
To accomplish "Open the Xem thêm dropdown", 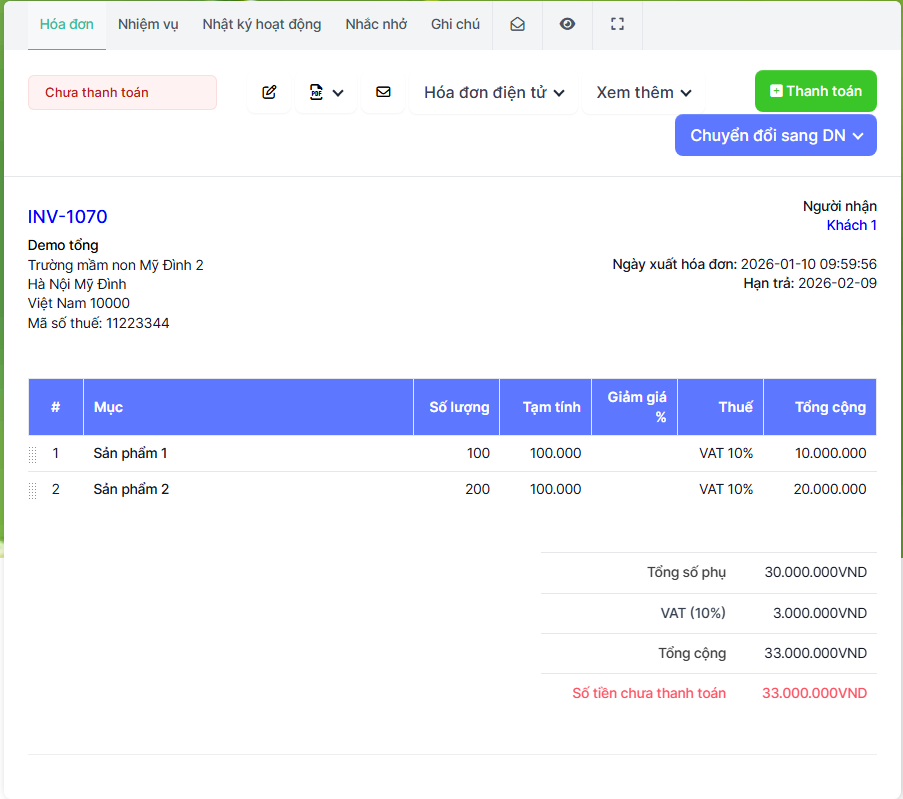I will click(x=644, y=92).
